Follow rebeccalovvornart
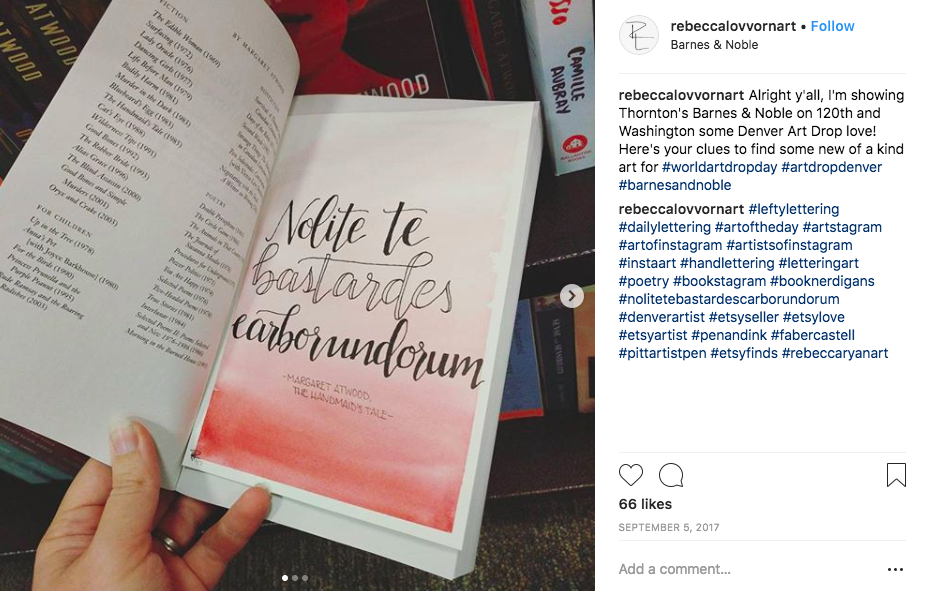This screenshot has width=925, height=591. [x=832, y=26]
